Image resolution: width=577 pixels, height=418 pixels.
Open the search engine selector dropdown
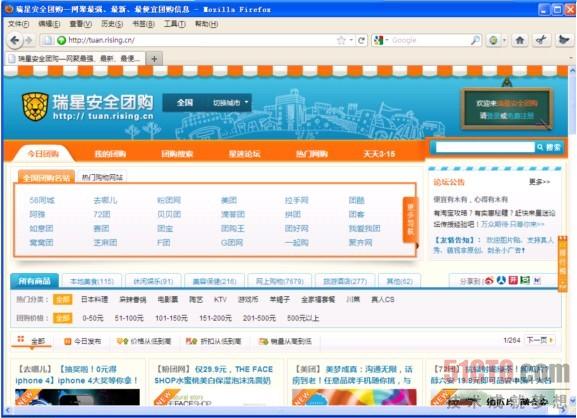(x=381, y=40)
